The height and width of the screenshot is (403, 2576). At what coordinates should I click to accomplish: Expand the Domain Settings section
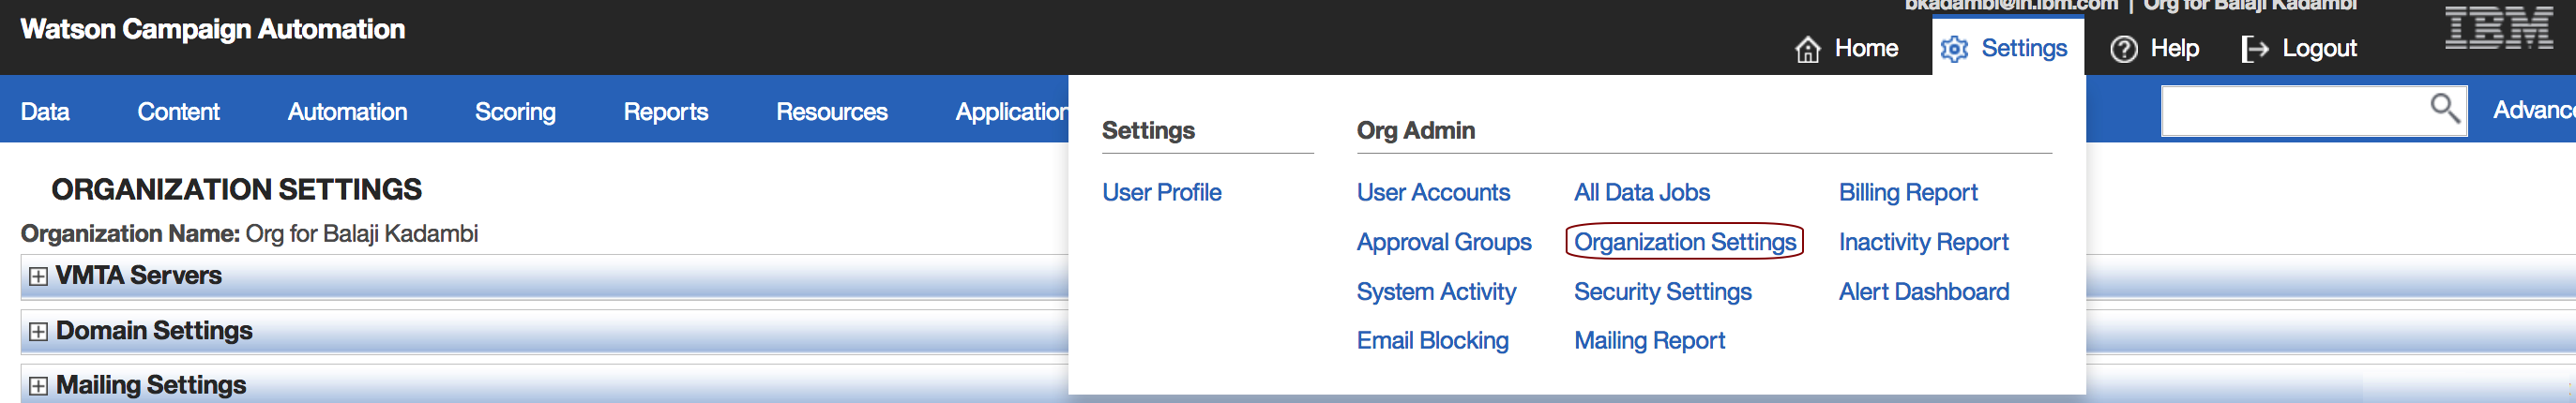(38, 331)
